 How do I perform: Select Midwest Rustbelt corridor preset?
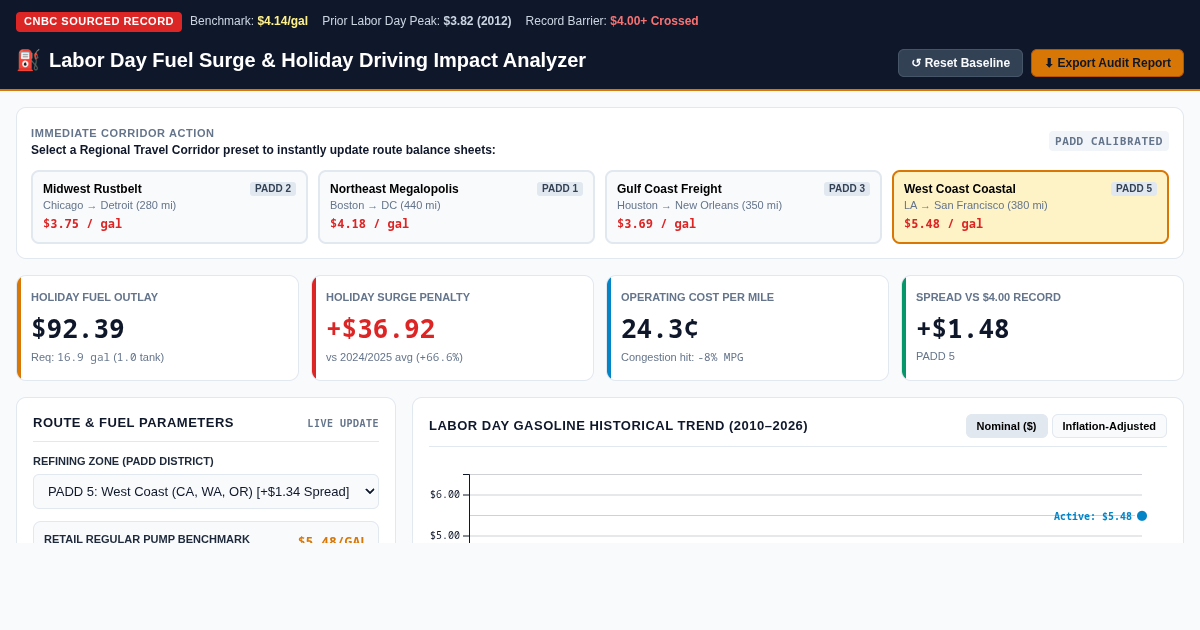point(169,207)
